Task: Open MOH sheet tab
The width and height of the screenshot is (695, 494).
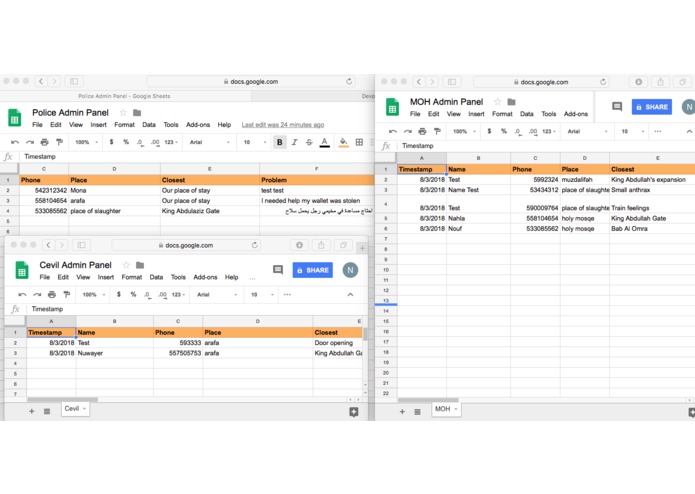Action: click(x=446, y=409)
